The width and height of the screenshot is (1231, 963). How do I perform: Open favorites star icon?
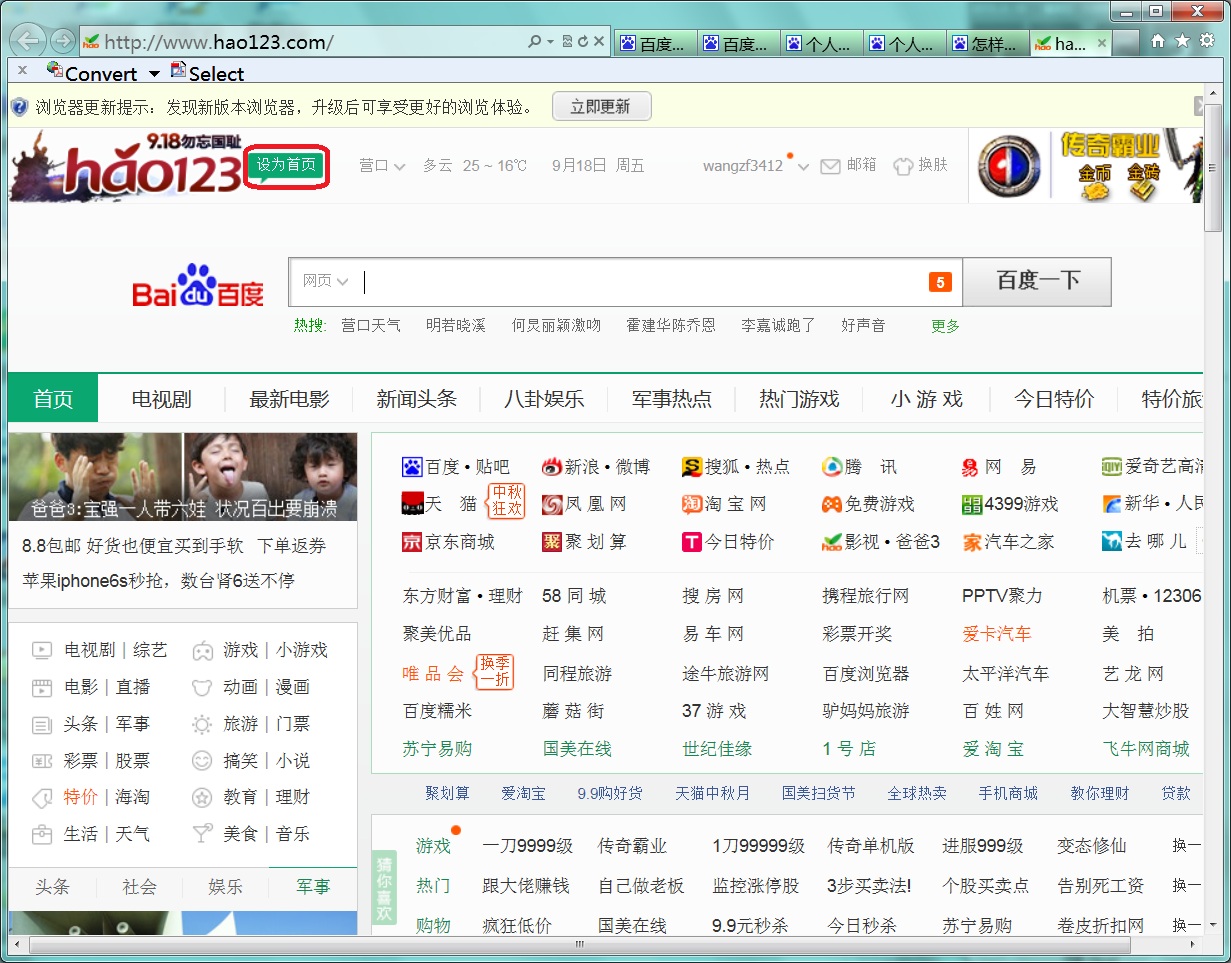[1181, 41]
